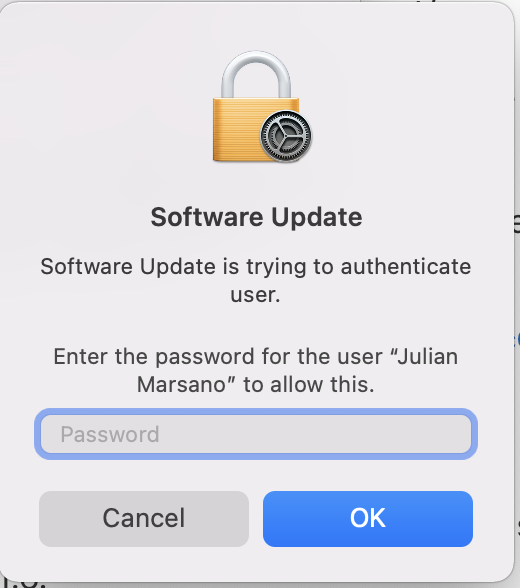The image size is (520, 588).
Task: Click the word 'user.' in the message
Action: point(255,295)
